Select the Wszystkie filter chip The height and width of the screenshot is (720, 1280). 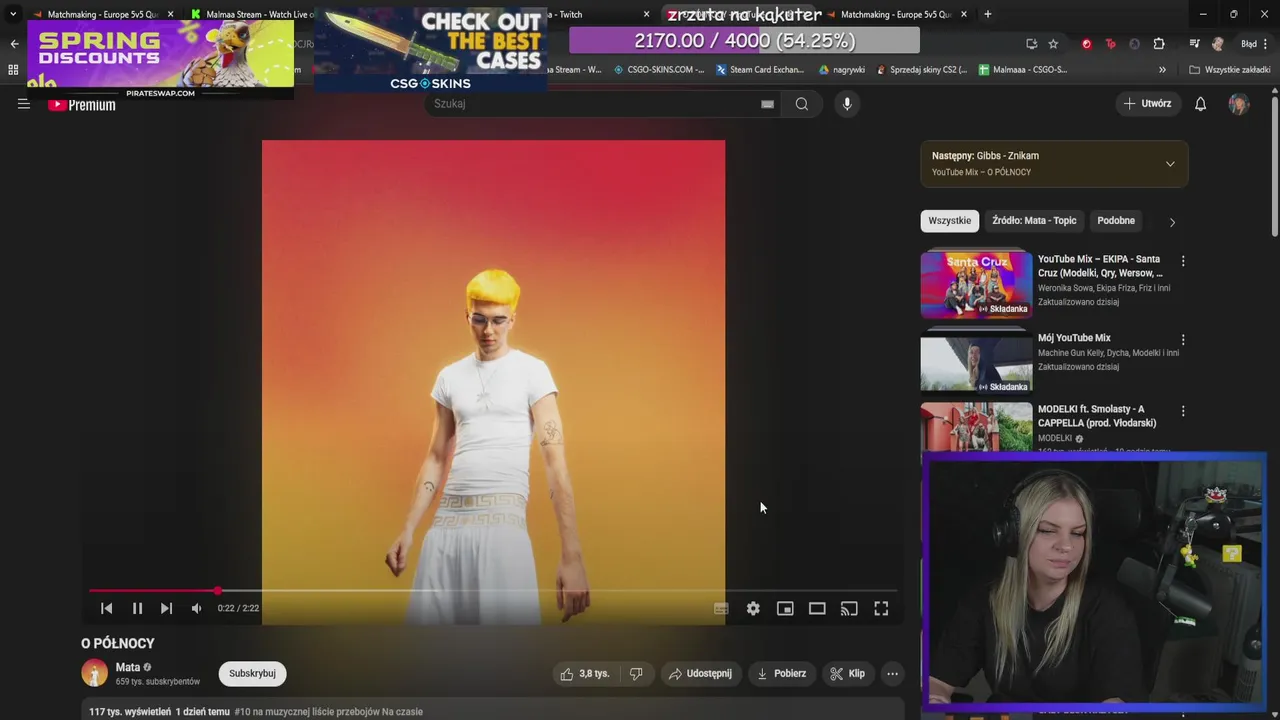click(x=950, y=221)
